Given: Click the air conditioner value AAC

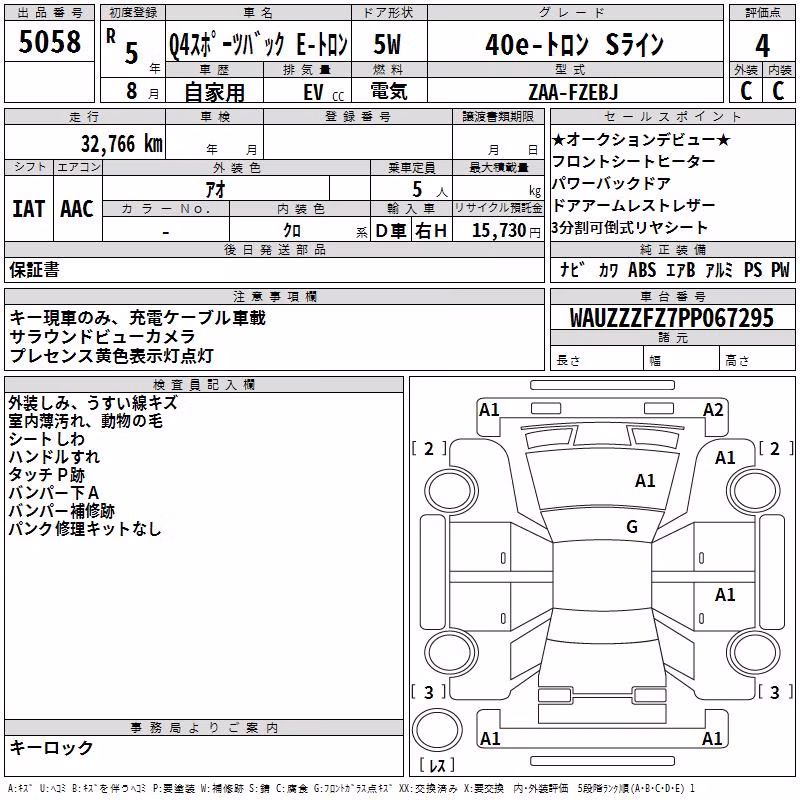Looking at the screenshot, I should click(x=77, y=208).
